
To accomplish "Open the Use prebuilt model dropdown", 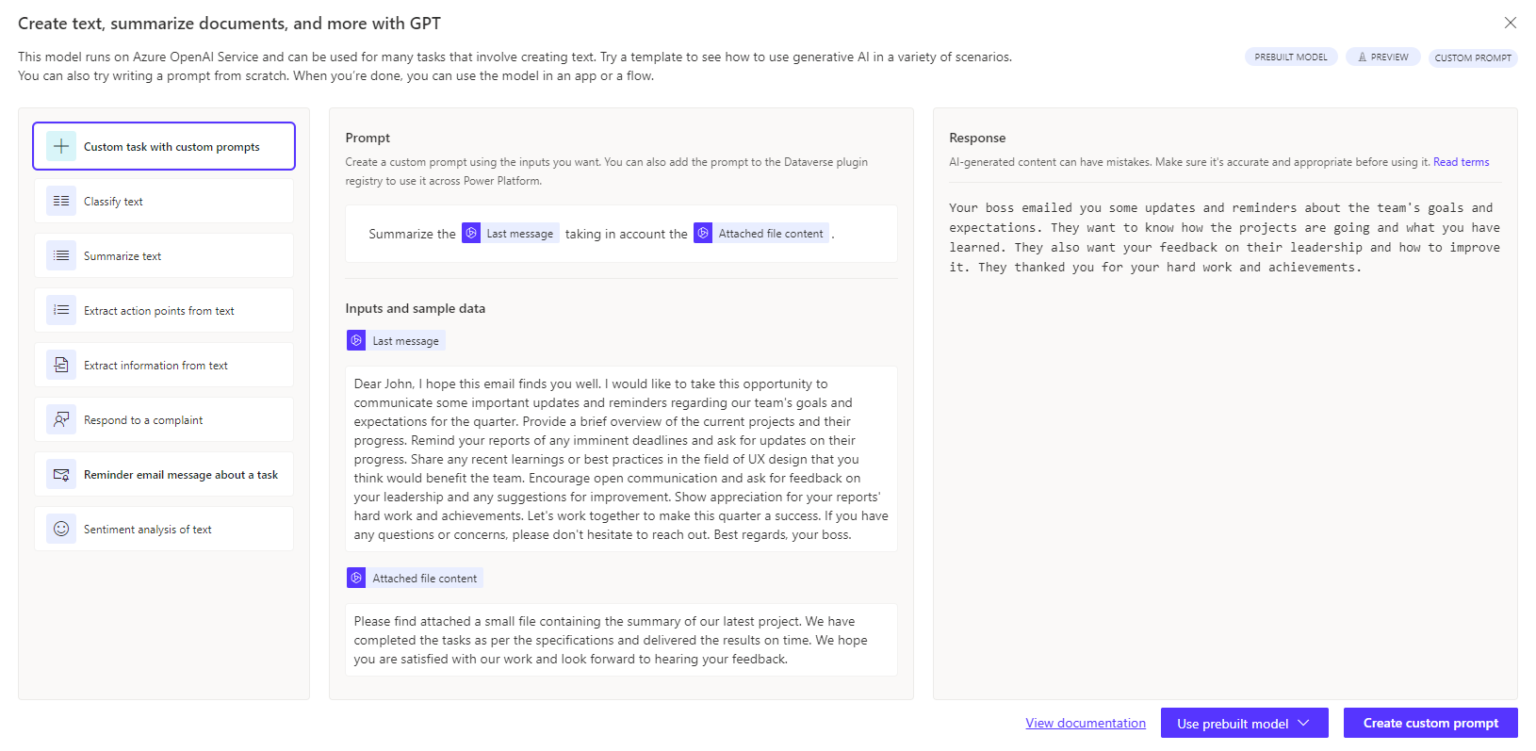I will [1244, 722].
